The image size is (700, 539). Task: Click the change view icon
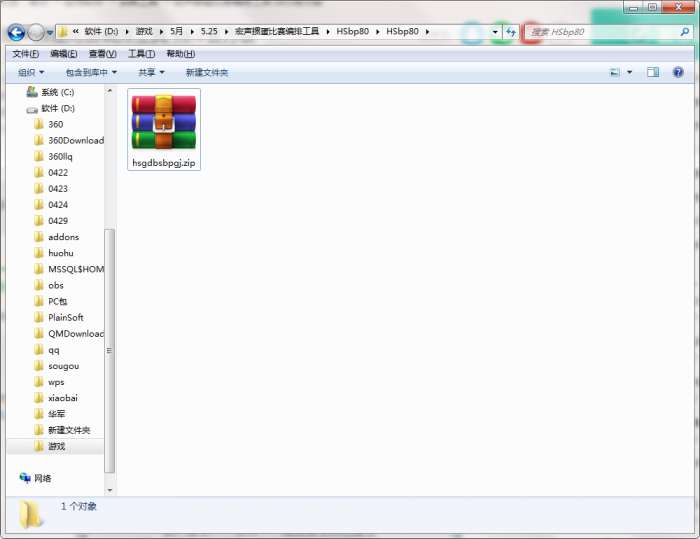pos(615,72)
